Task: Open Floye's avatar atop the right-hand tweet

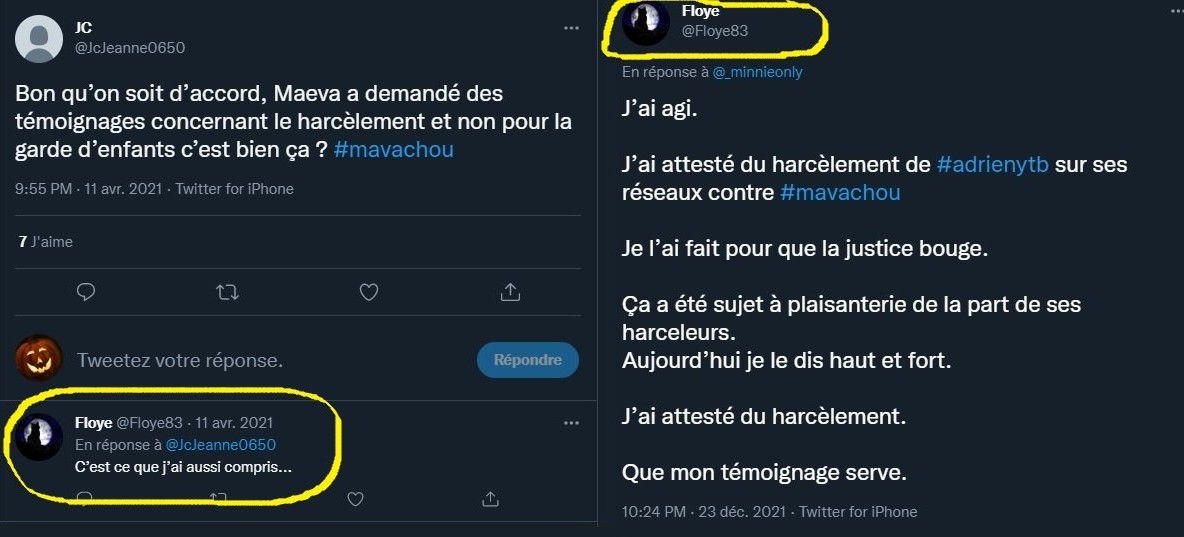Action: tap(645, 23)
